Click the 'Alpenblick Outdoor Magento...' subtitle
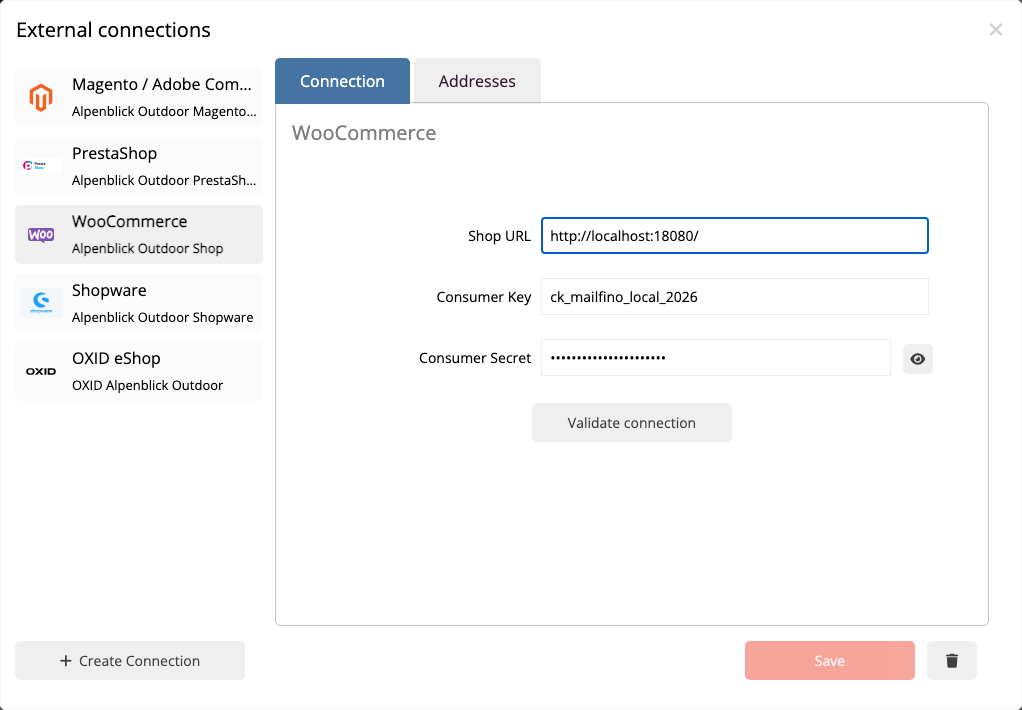This screenshot has width=1022, height=710. (164, 111)
